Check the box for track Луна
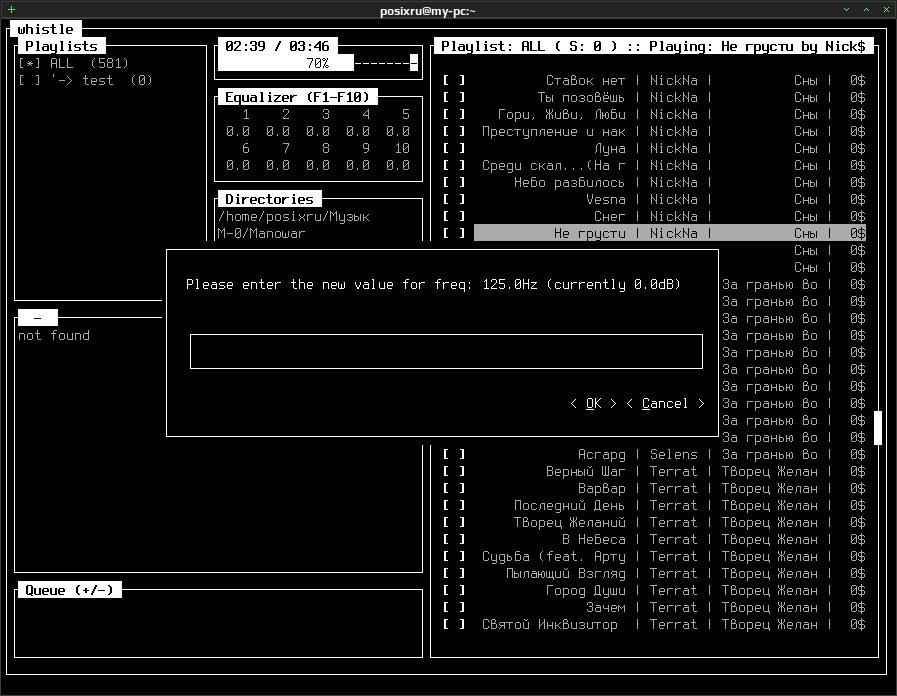This screenshot has height=696, width=897. (454, 149)
